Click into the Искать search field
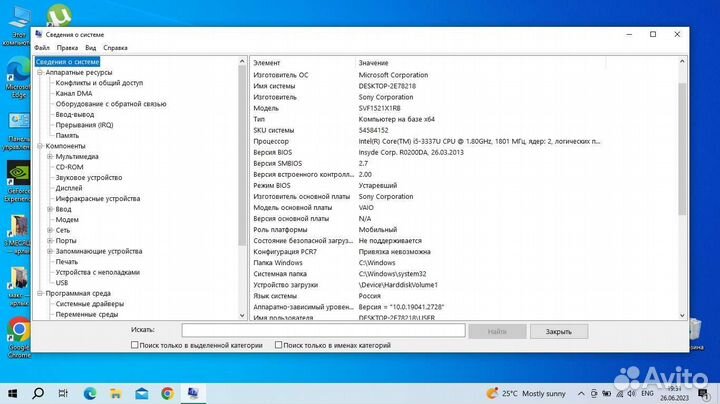 323,331
